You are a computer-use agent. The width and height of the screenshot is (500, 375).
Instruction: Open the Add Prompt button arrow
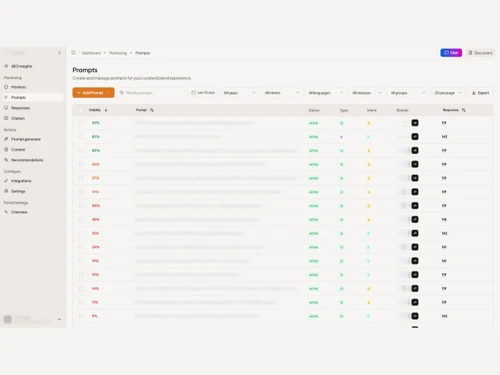point(109,93)
